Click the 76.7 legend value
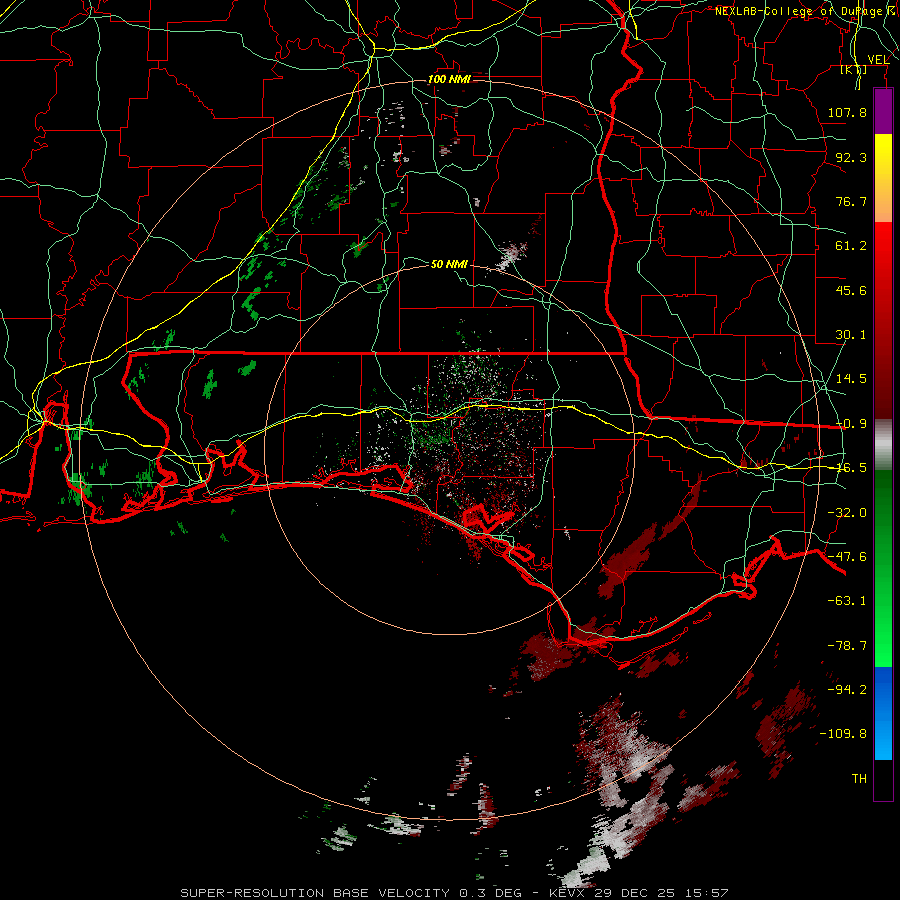Screen dimensions: 900x900 tap(851, 201)
